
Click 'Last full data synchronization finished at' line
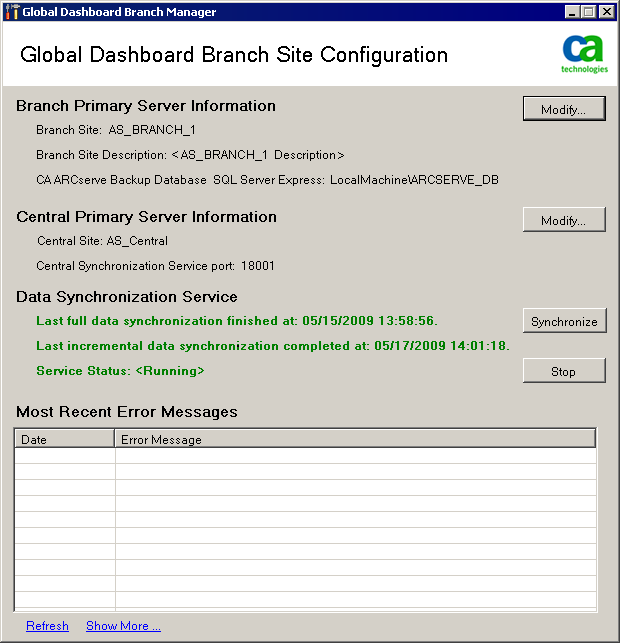237,321
